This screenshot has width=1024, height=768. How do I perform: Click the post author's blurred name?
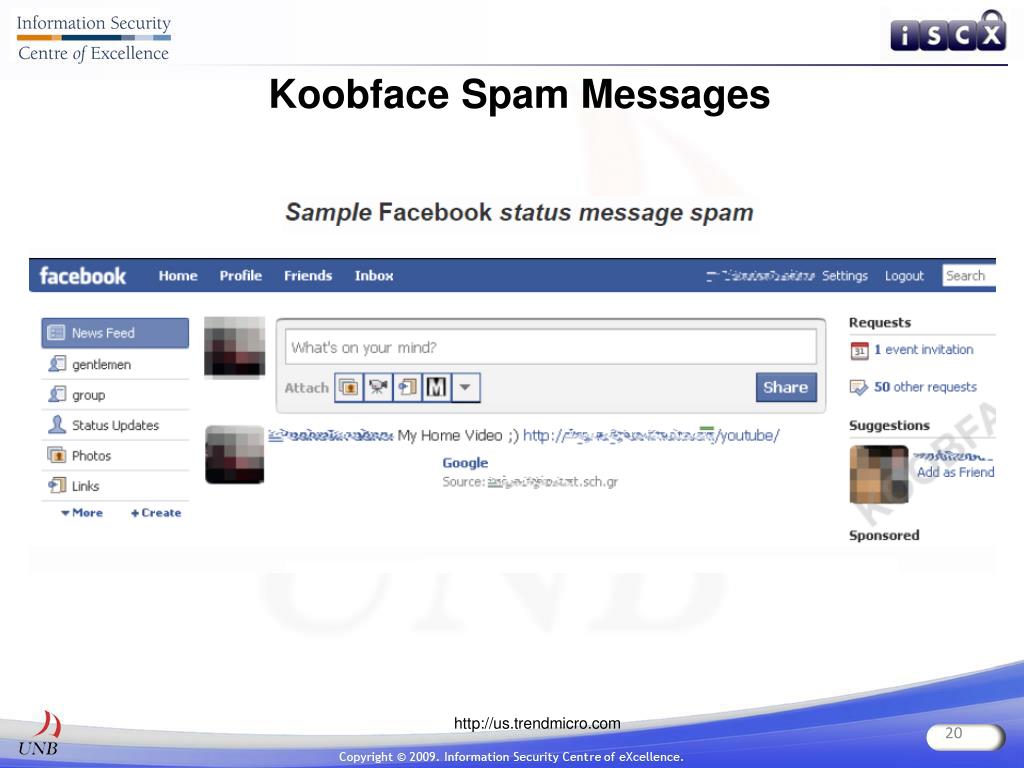coord(330,436)
